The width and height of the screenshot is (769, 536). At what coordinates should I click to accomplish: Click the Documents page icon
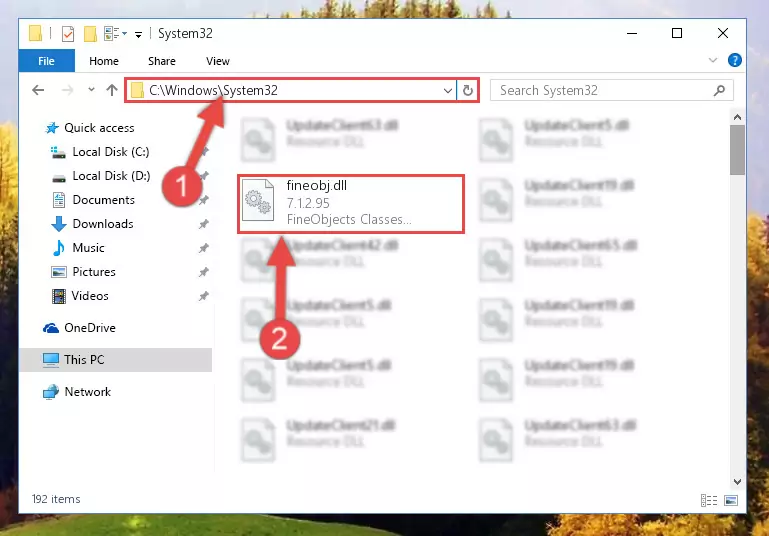pyautogui.click(x=59, y=200)
